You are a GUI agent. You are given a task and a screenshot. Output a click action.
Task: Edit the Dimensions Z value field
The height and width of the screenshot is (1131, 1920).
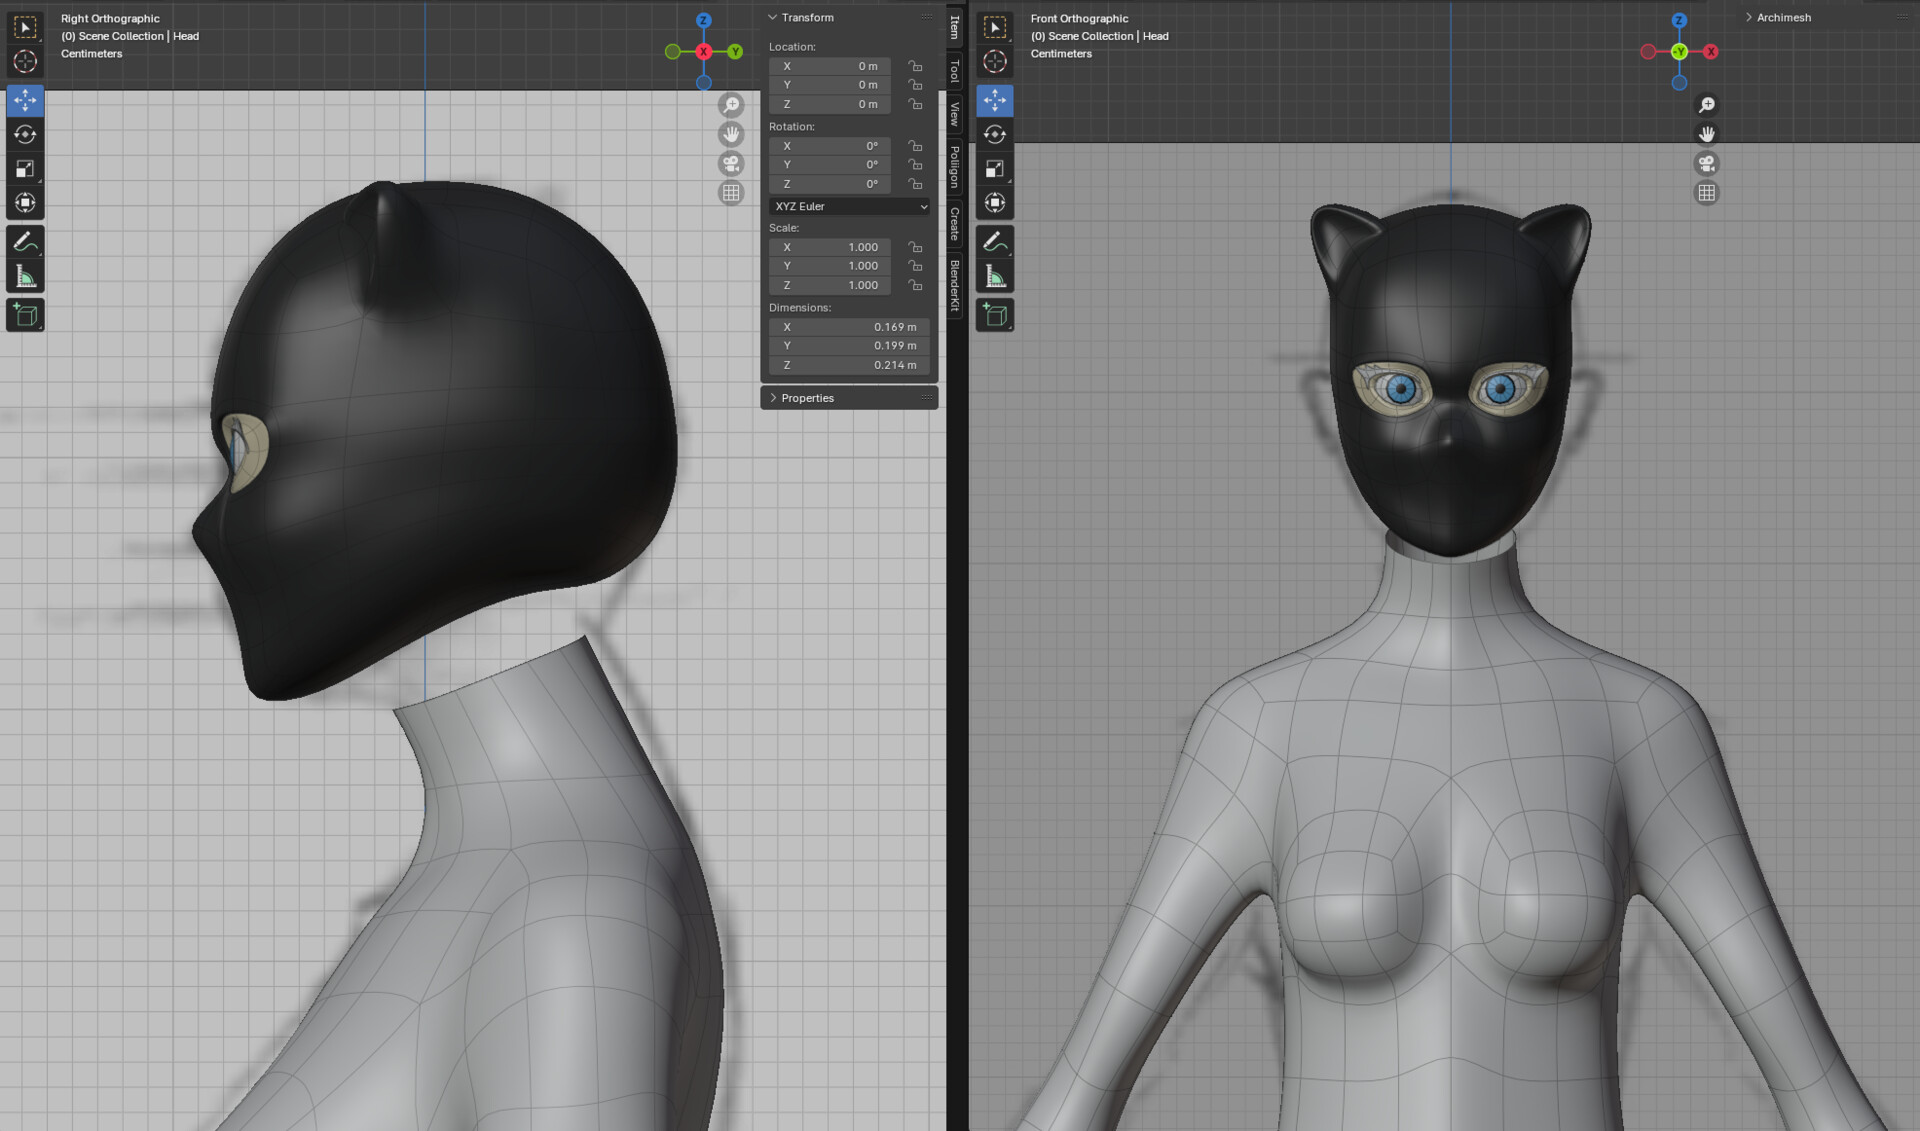[x=848, y=365]
